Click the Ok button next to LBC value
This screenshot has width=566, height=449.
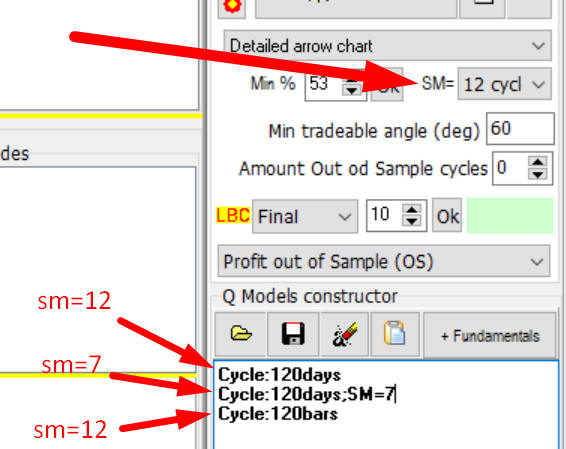coord(447,216)
